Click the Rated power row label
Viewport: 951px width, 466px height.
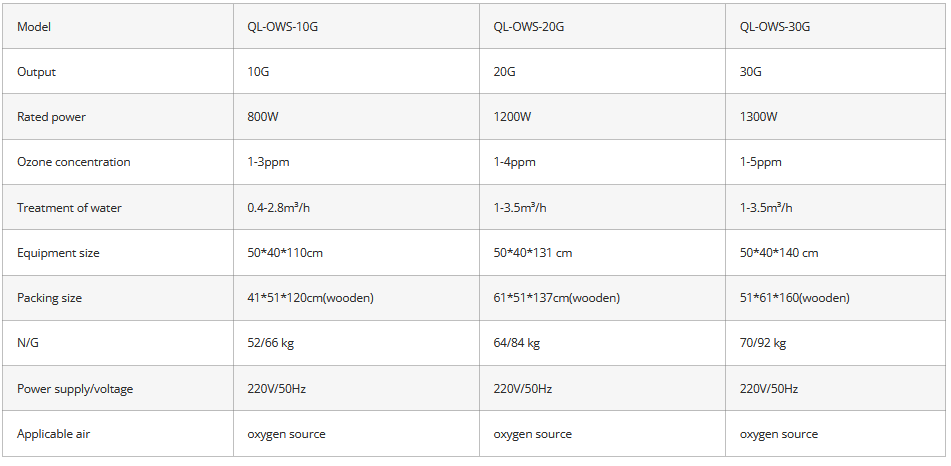tap(51, 117)
